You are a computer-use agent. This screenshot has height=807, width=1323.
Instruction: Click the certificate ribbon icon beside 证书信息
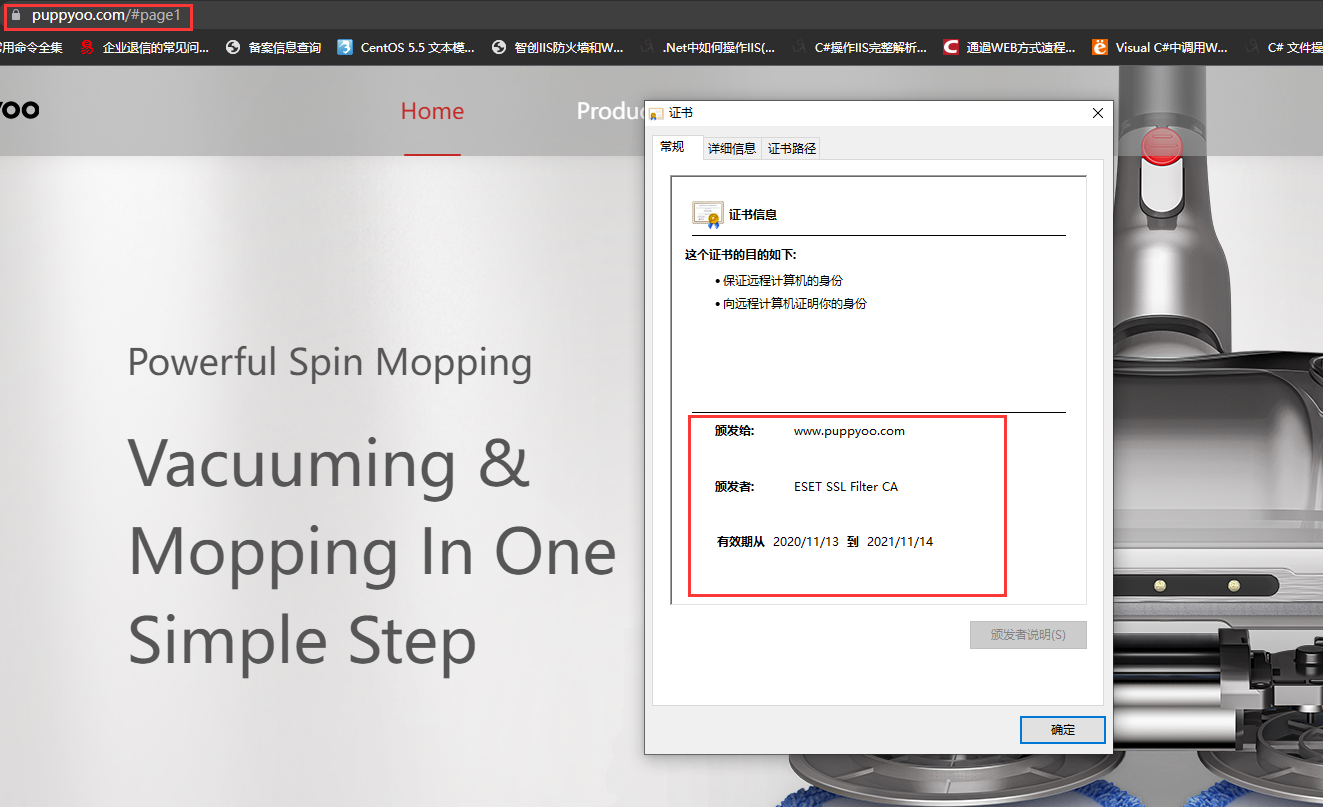(x=707, y=214)
